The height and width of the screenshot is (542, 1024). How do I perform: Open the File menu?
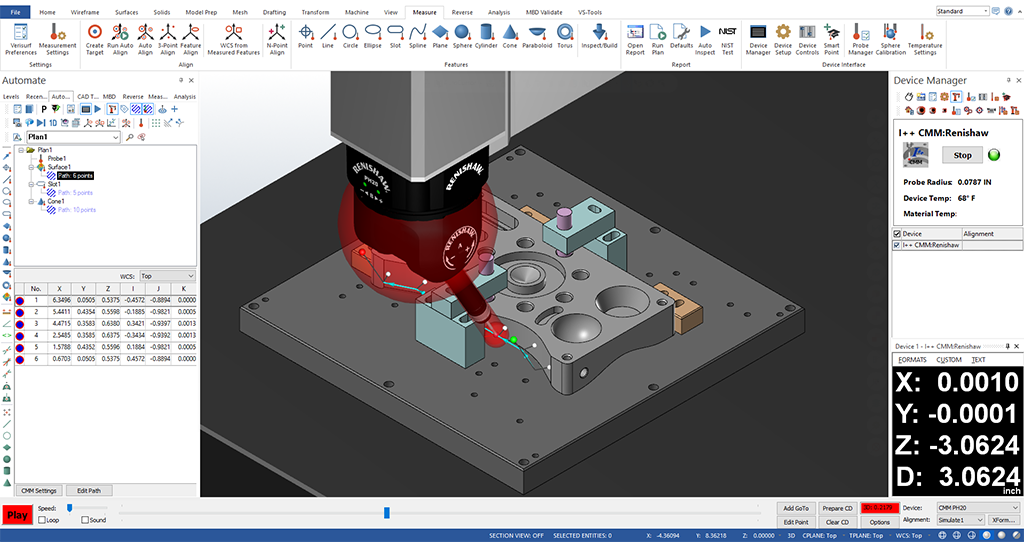pos(16,12)
